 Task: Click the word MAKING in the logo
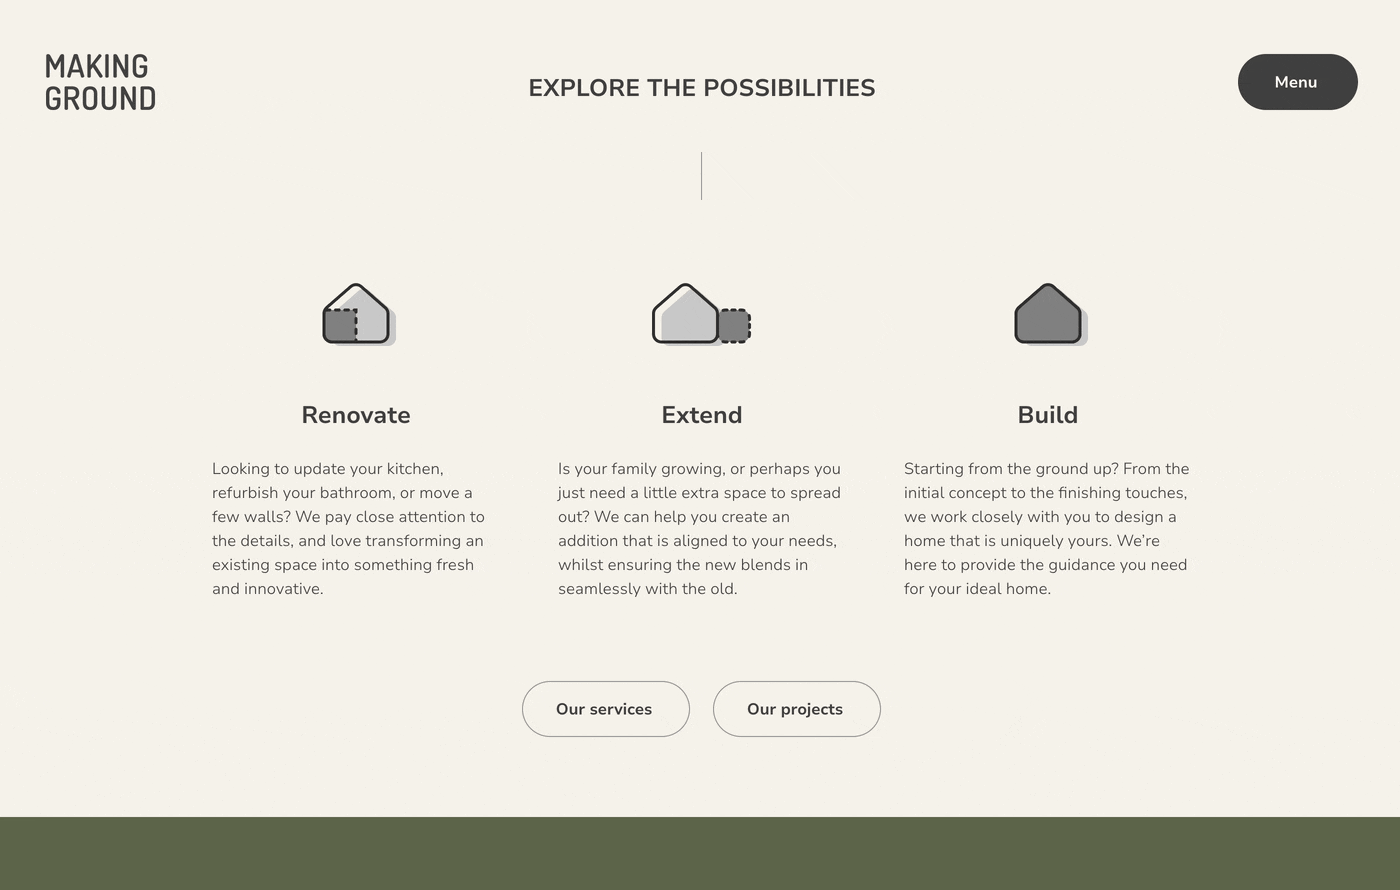(97, 66)
